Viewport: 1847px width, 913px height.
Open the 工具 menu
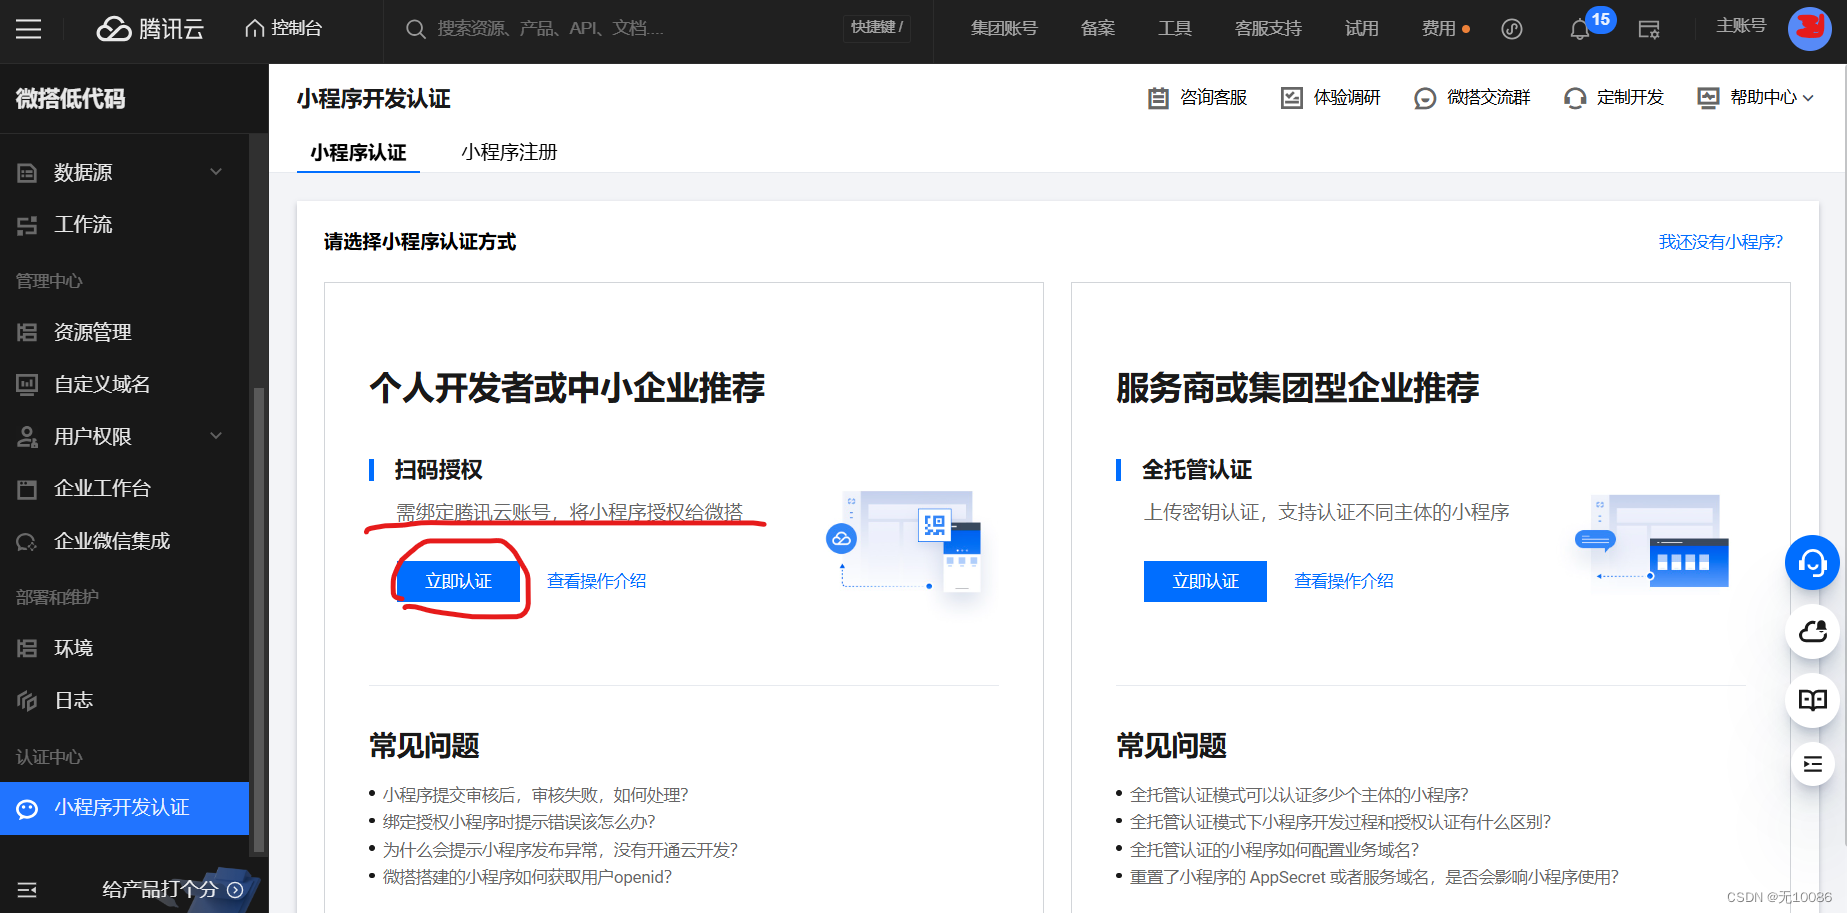pyautogui.click(x=1175, y=28)
